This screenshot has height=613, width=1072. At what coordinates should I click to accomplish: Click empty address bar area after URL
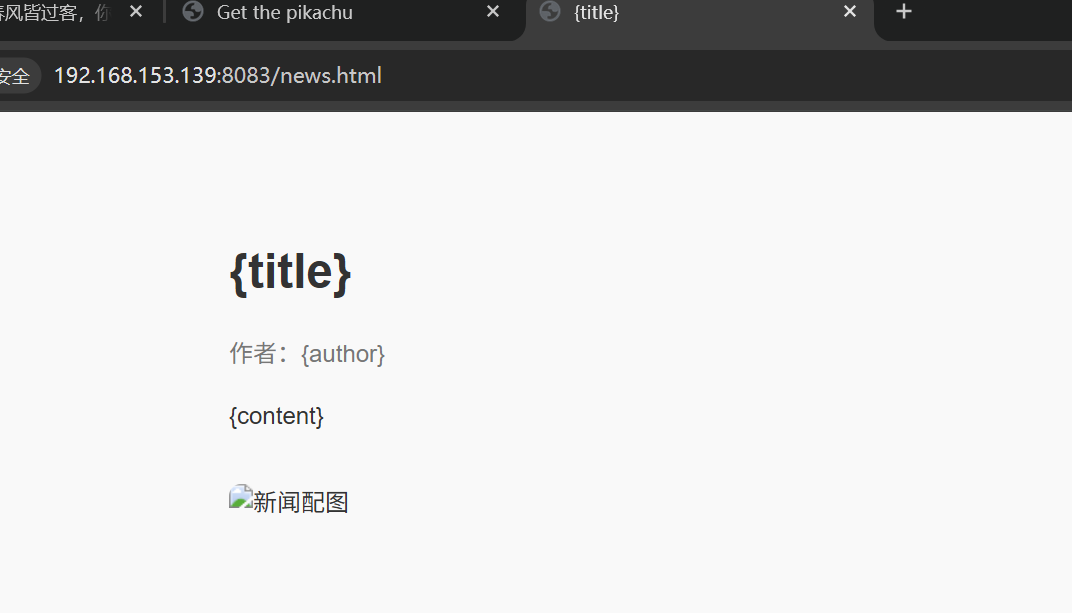coord(725,76)
